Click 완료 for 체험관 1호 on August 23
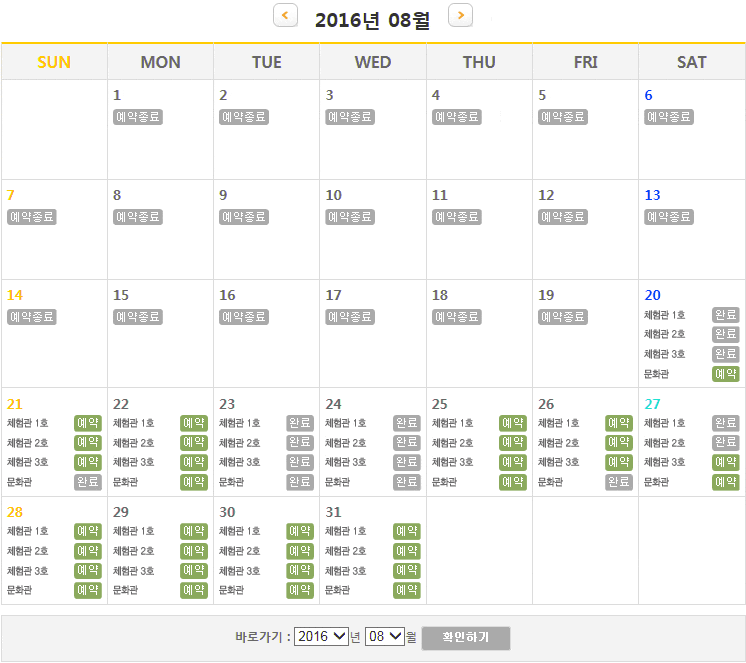 300,423
